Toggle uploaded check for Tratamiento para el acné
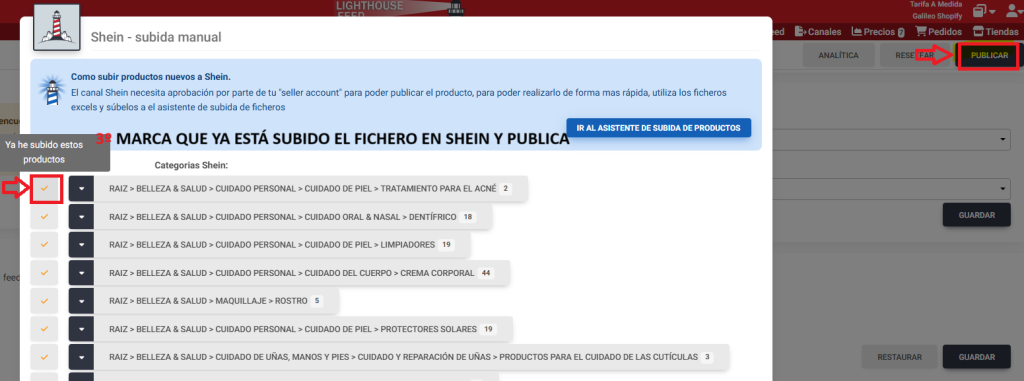 click(x=44, y=188)
